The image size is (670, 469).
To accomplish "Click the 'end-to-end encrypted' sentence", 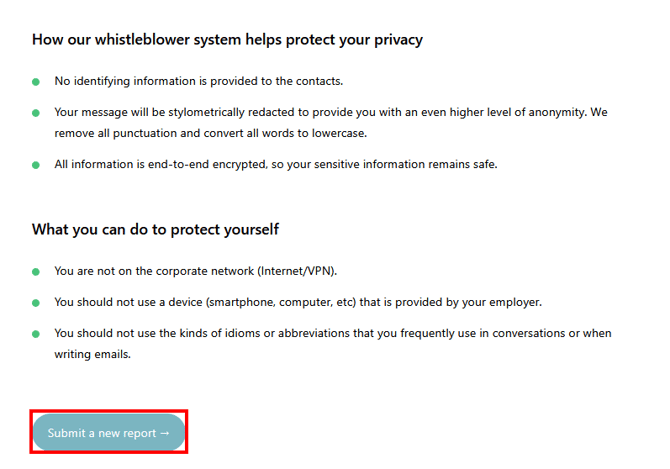I will pyautogui.click(x=275, y=165).
